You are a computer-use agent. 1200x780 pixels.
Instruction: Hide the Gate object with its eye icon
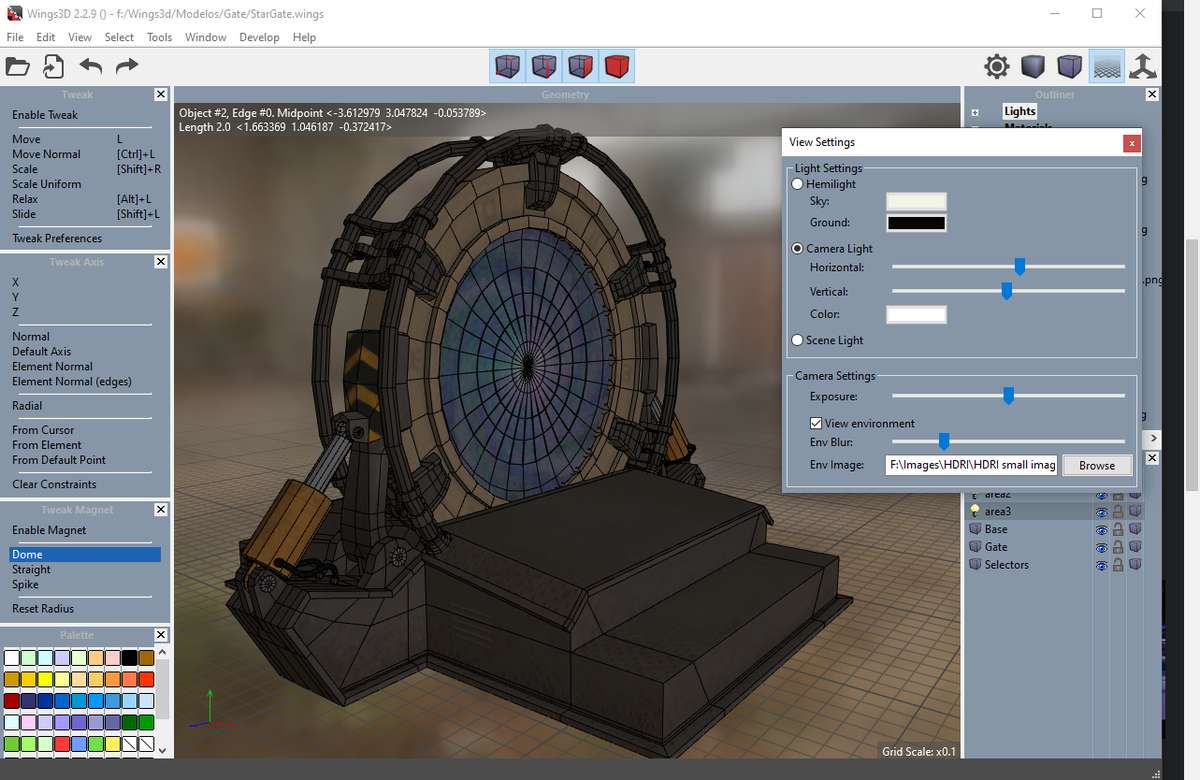1102,547
